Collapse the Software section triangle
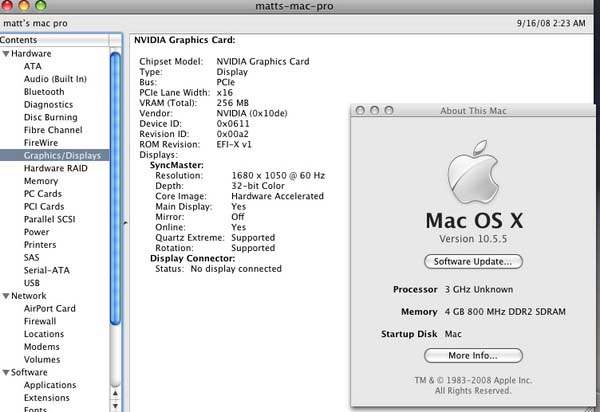This screenshot has width=600, height=412. [6, 372]
